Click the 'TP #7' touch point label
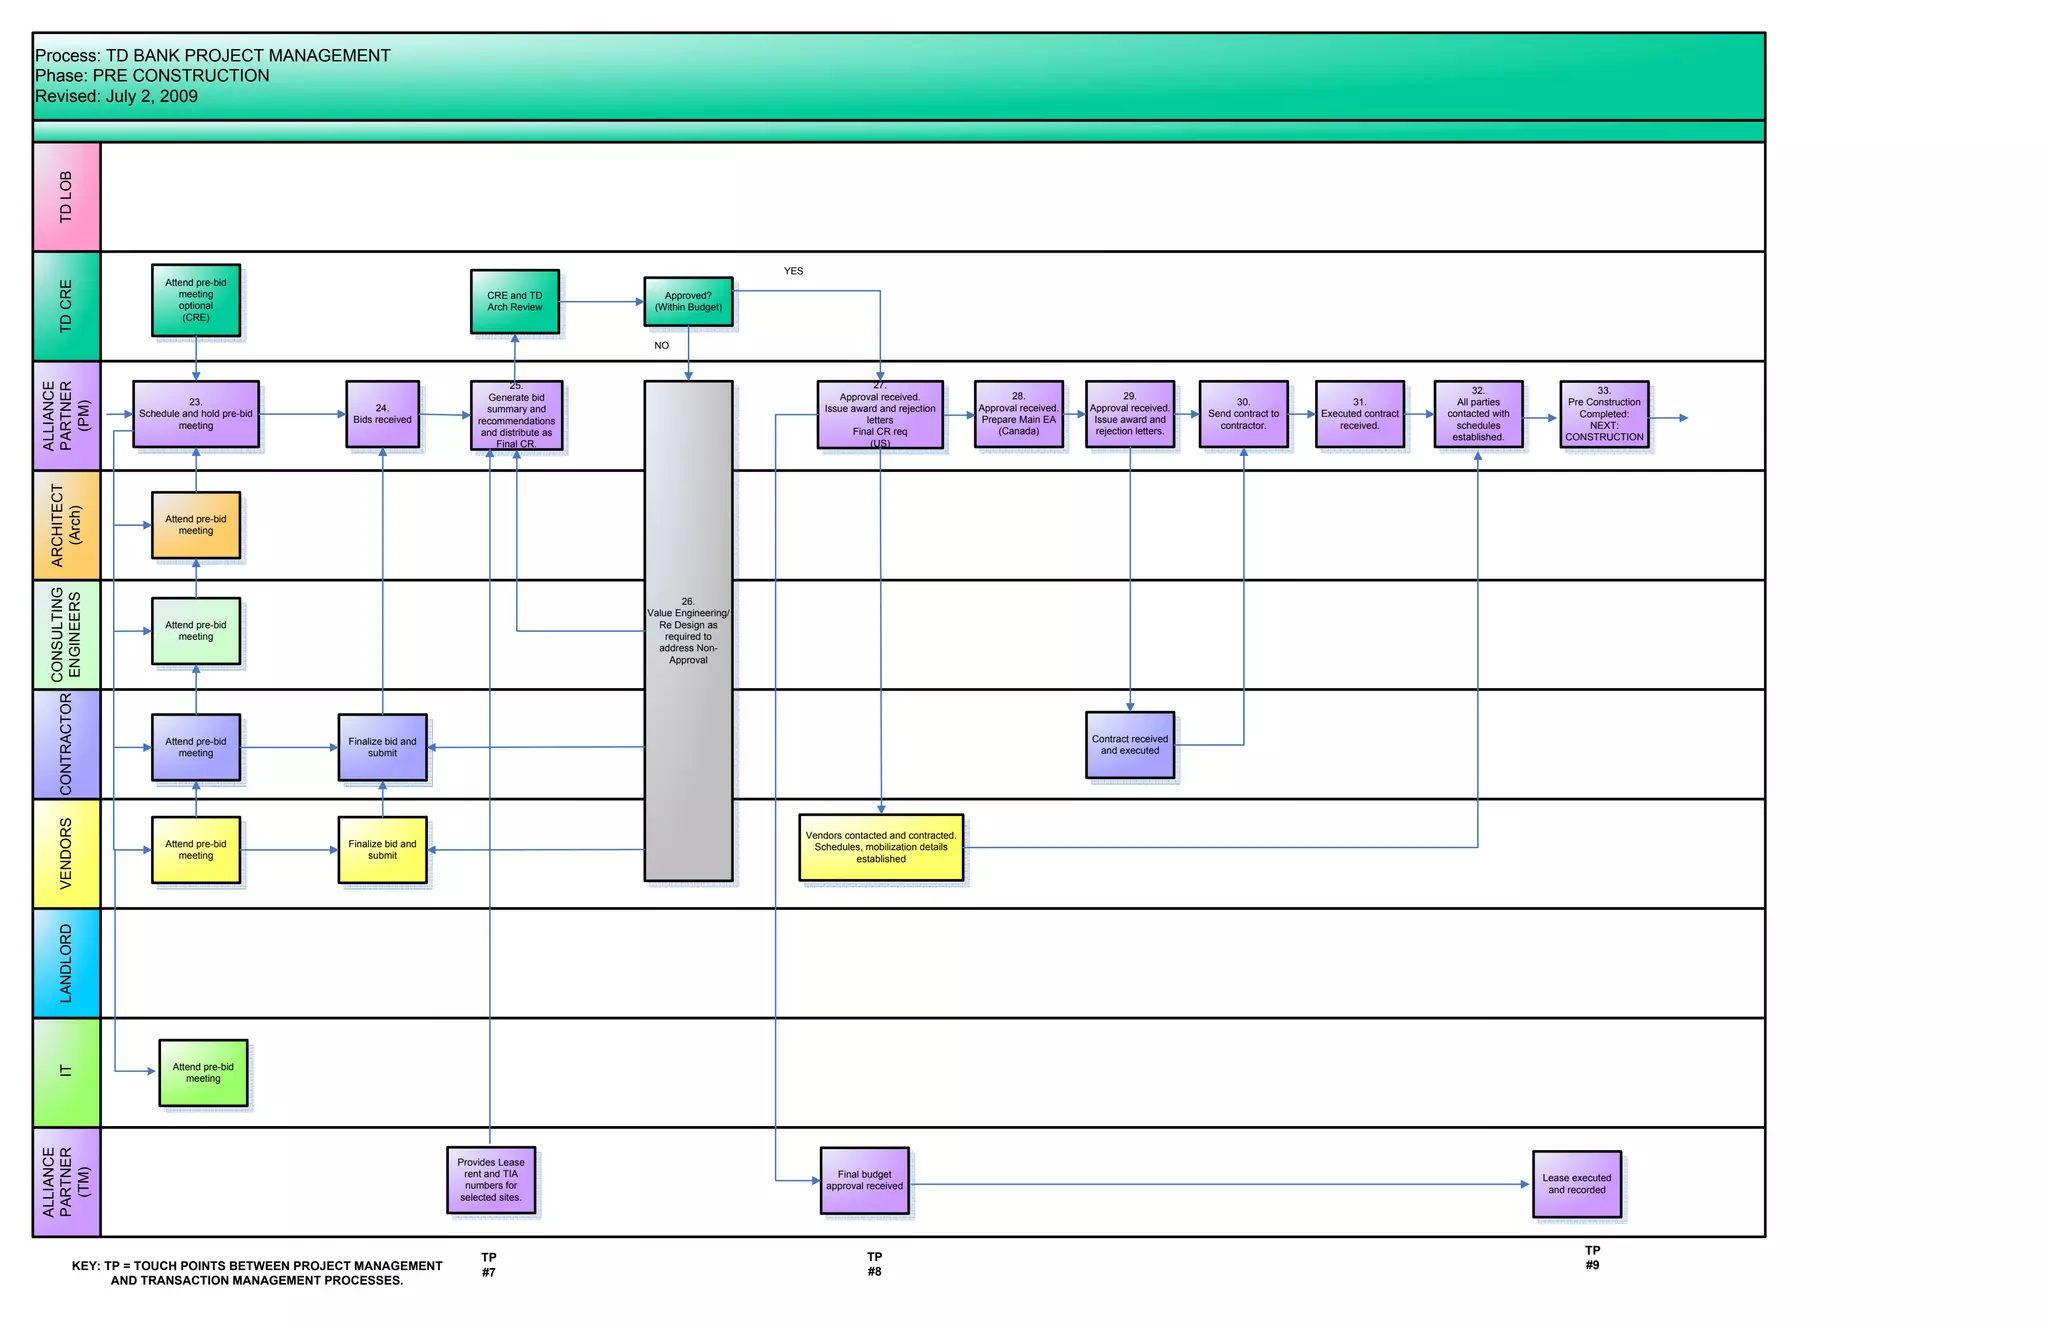The image size is (2048, 1325). click(x=488, y=1265)
